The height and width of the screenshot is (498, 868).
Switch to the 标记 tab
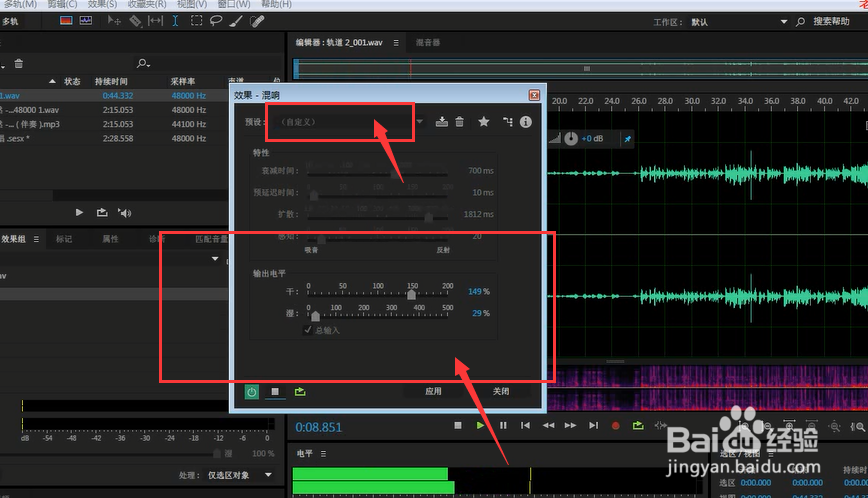[64, 239]
